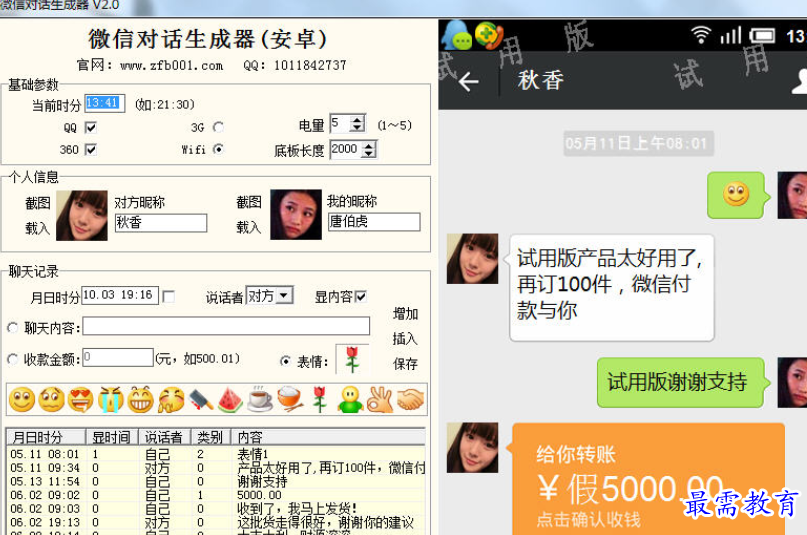Click the 360 status bar icon

488,35
